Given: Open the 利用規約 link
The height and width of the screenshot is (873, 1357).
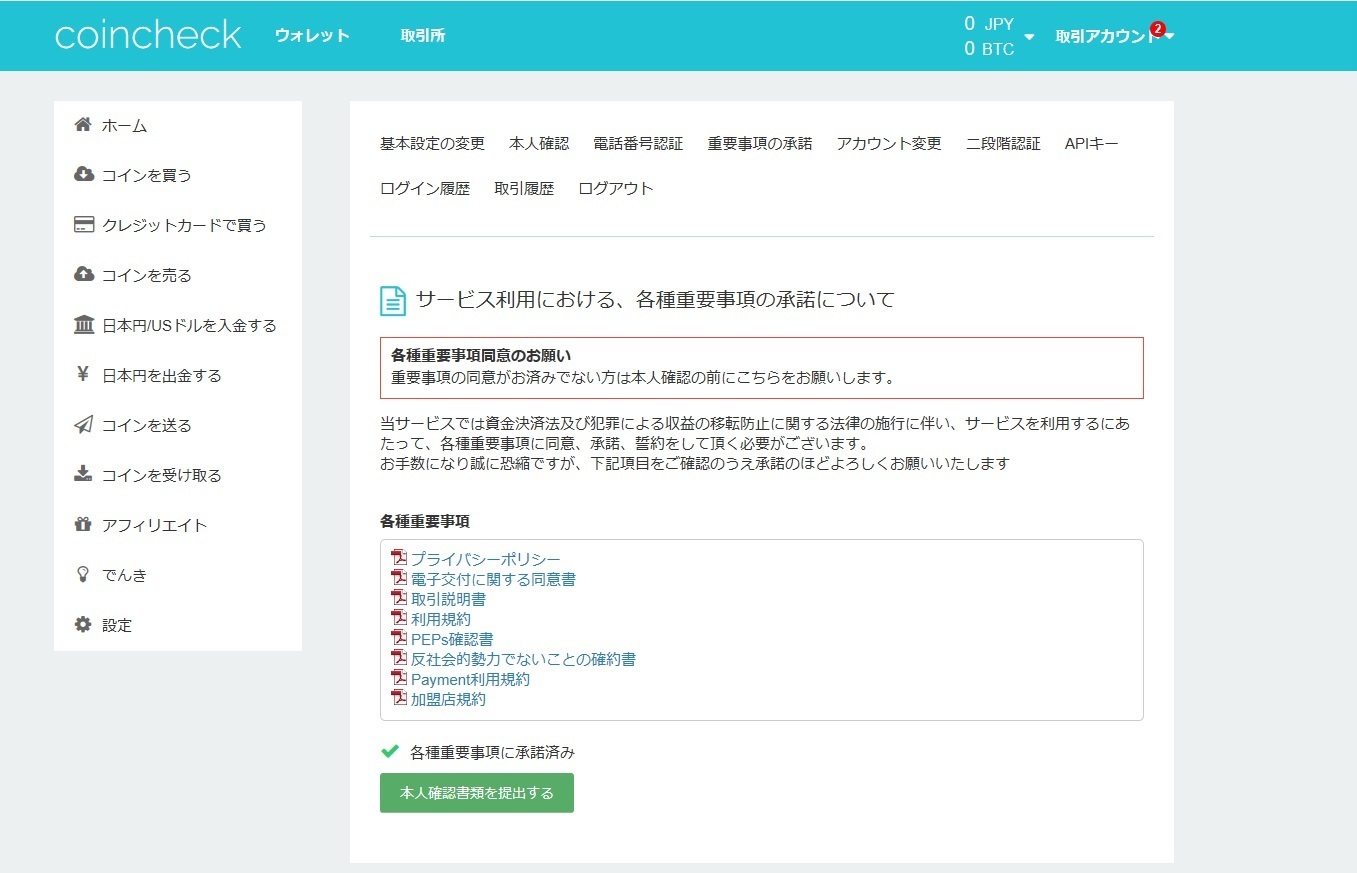Looking at the screenshot, I should coord(441,619).
